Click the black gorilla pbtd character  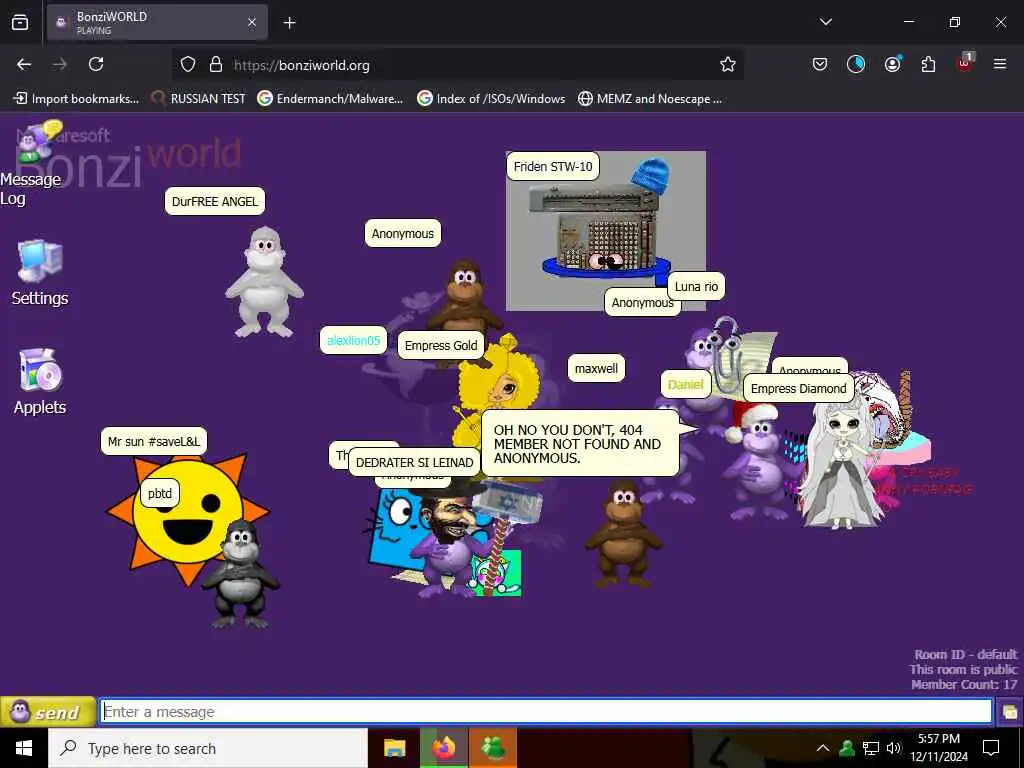tap(240, 573)
